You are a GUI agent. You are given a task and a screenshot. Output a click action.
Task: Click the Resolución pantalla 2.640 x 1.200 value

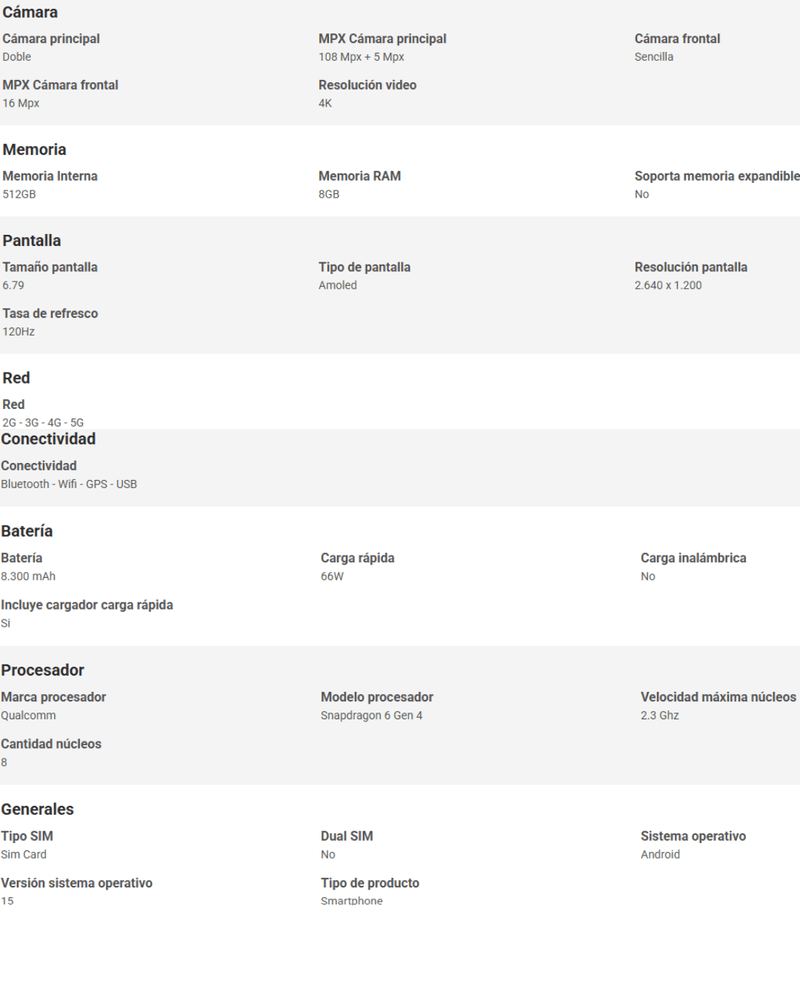(668, 286)
